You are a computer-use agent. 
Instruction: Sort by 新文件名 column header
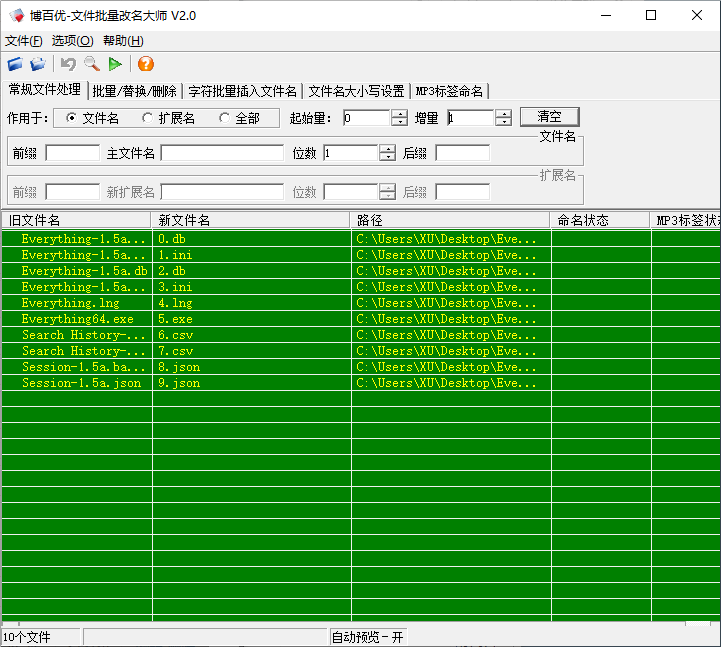coord(250,220)
